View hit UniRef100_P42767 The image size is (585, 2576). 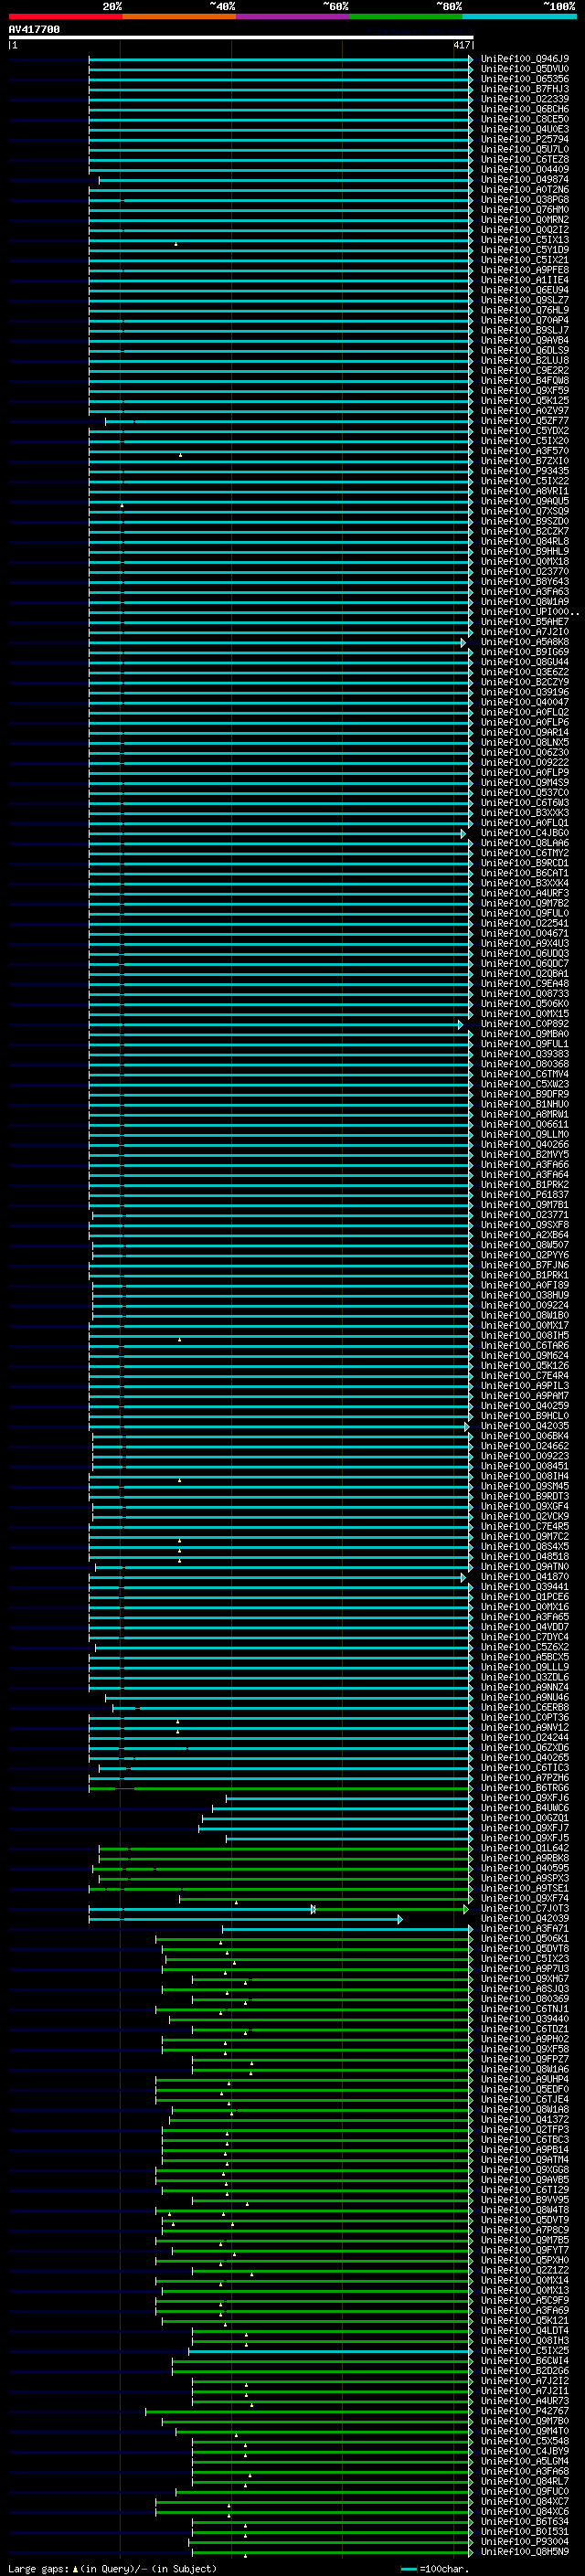tap(525, 2411)
